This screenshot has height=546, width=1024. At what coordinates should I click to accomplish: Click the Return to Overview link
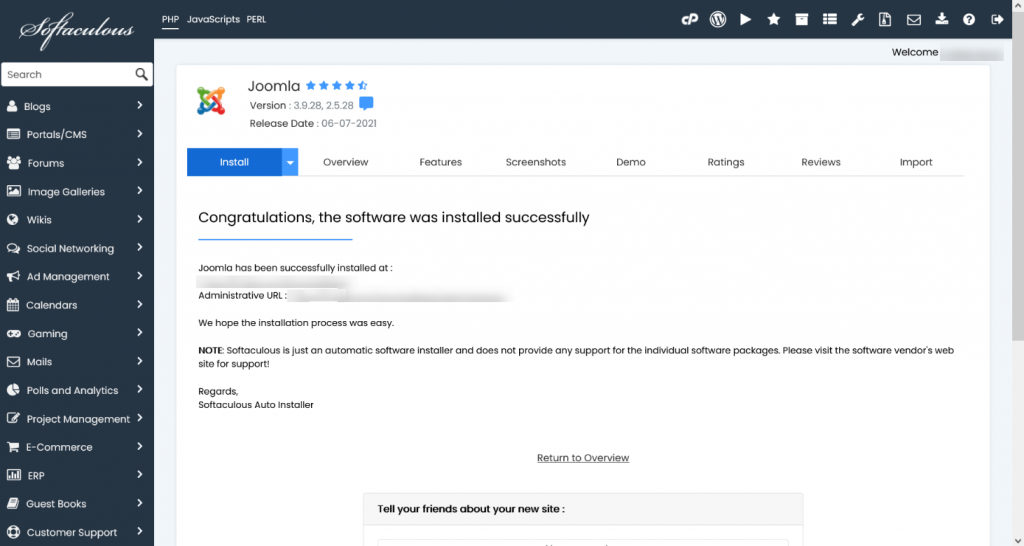(583, 458)
